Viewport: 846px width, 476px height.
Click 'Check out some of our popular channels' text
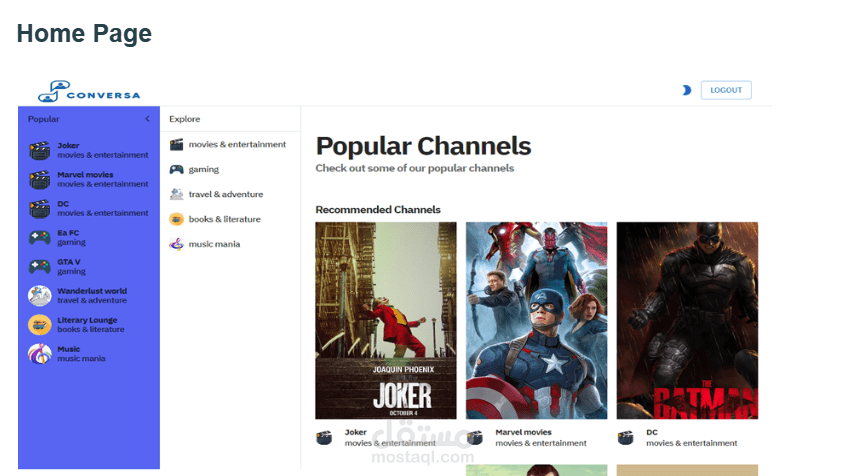[x=415, y=168]
